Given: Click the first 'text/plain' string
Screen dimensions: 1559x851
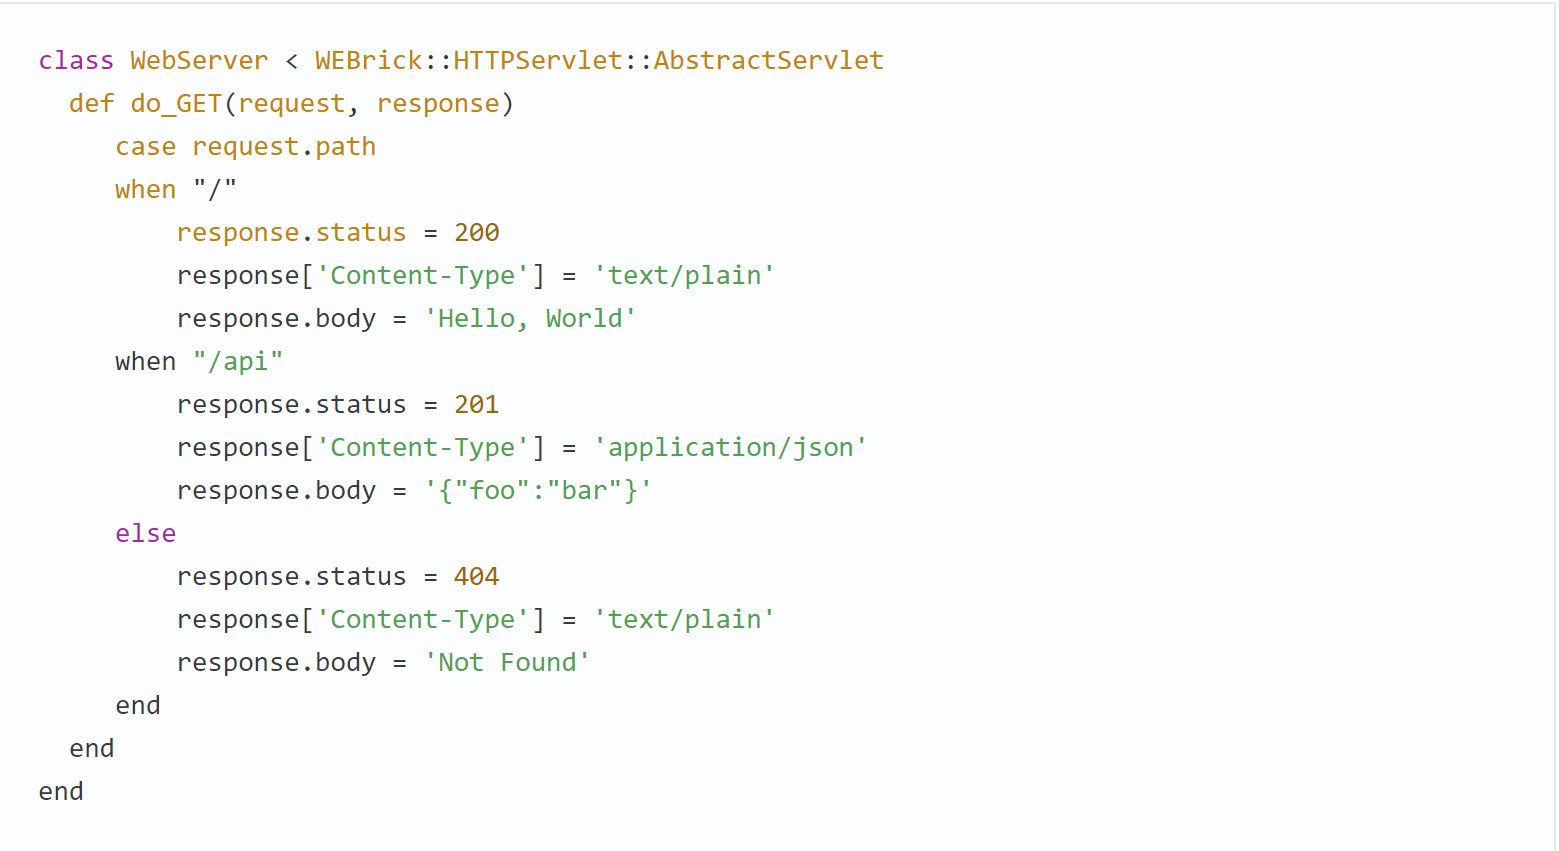Looking at the screenshot, I should 684,276.
